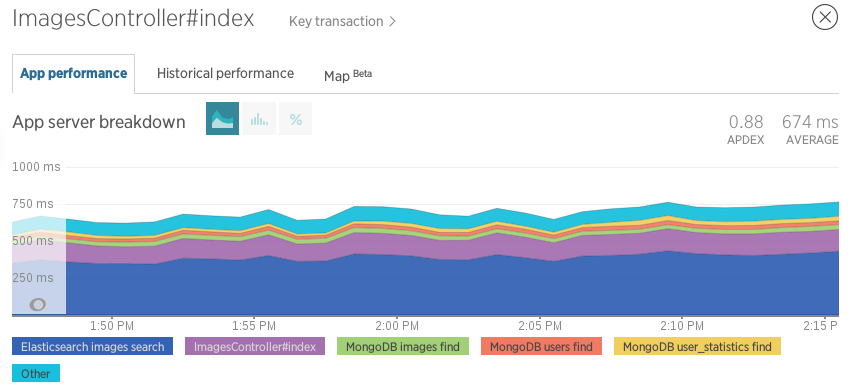Switch to the percentage breakdown view
This screenshot has width=853, height=390.
[x=295, y=119]
